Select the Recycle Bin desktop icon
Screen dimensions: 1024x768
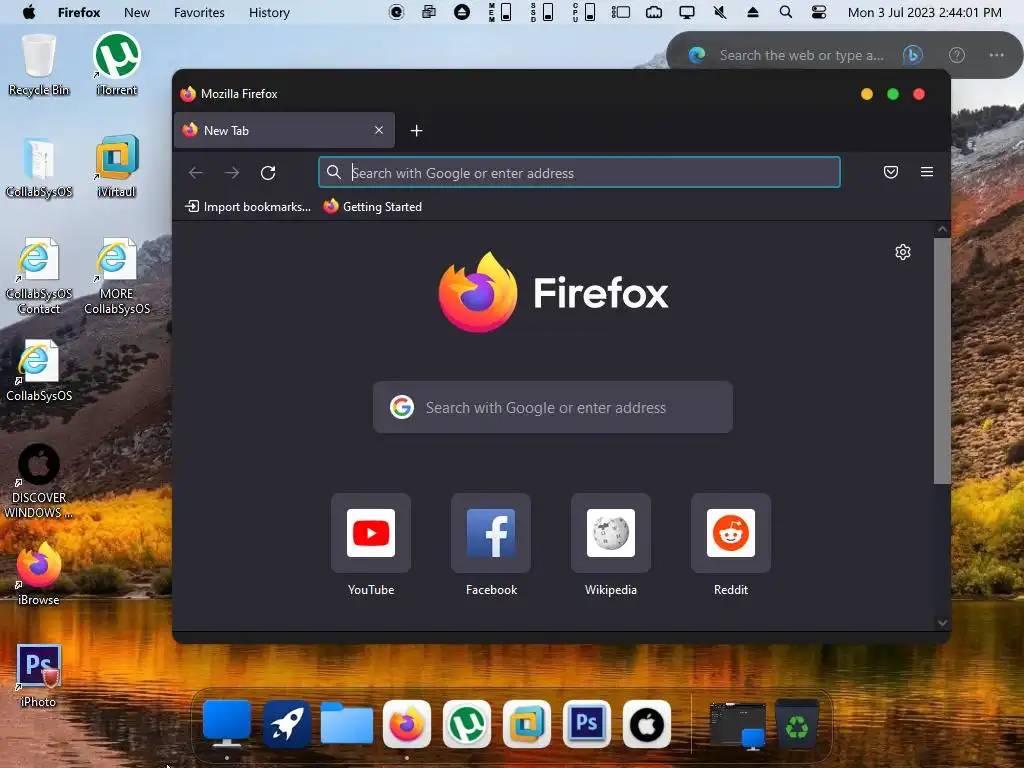coord(39,65)
